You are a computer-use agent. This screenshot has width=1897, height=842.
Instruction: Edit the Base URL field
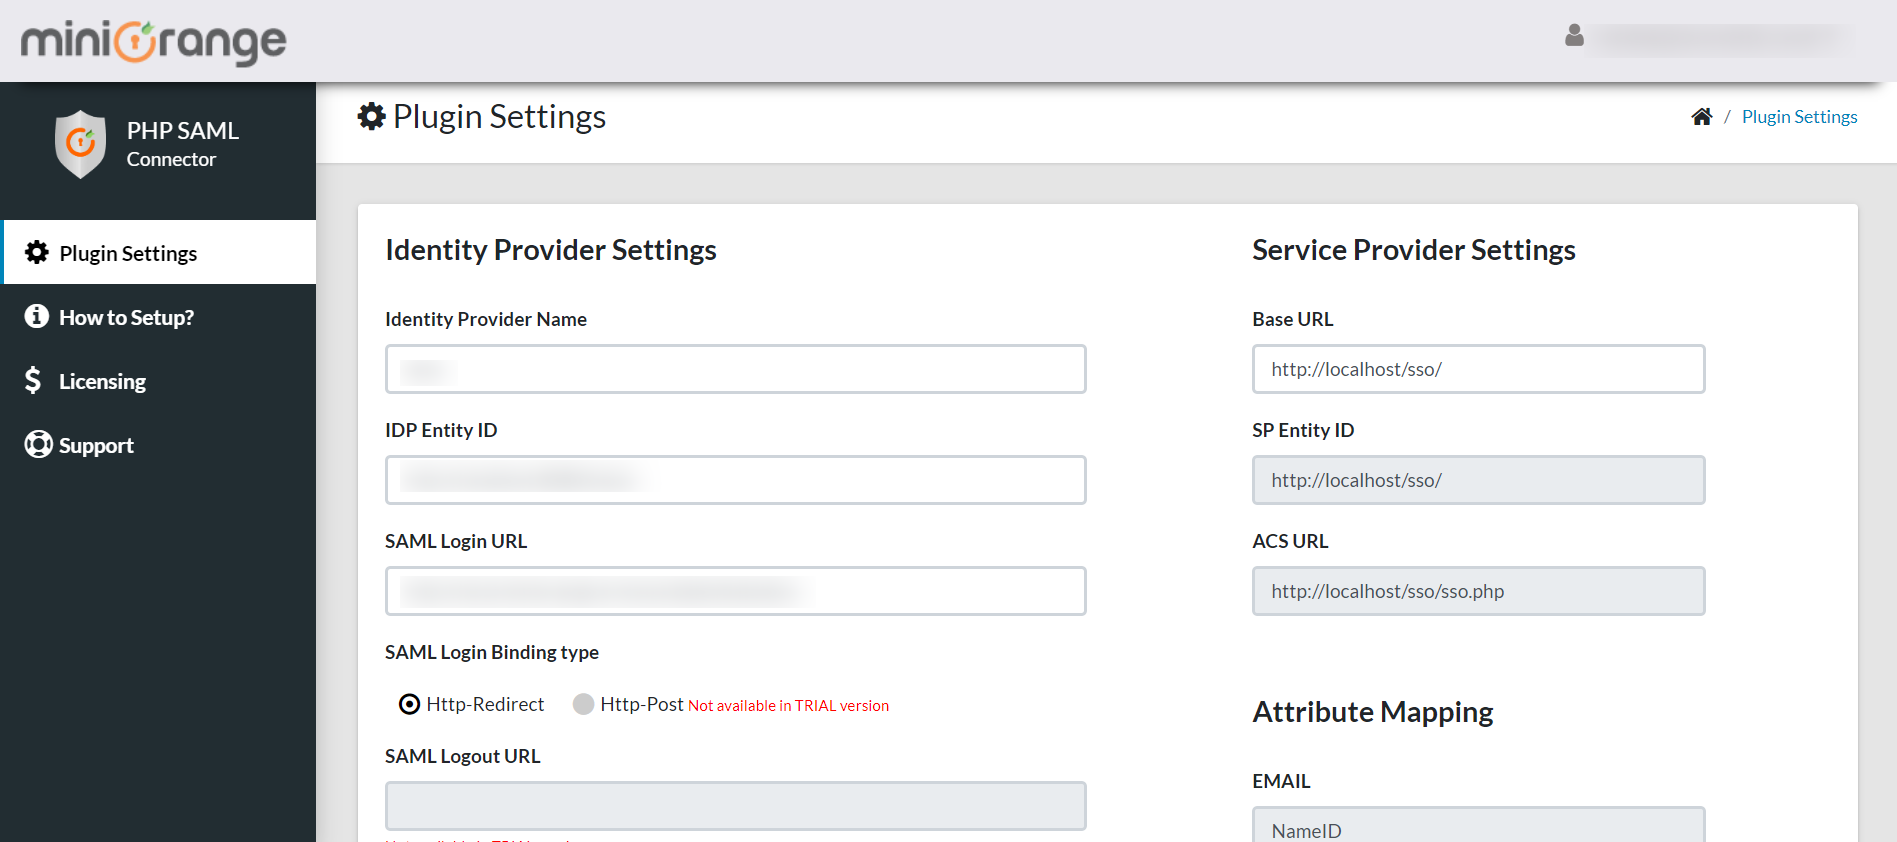click(1478, 369)
